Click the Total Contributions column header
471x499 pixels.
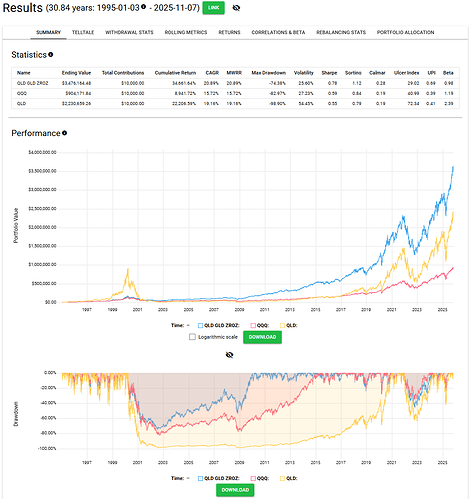point(123,73)
